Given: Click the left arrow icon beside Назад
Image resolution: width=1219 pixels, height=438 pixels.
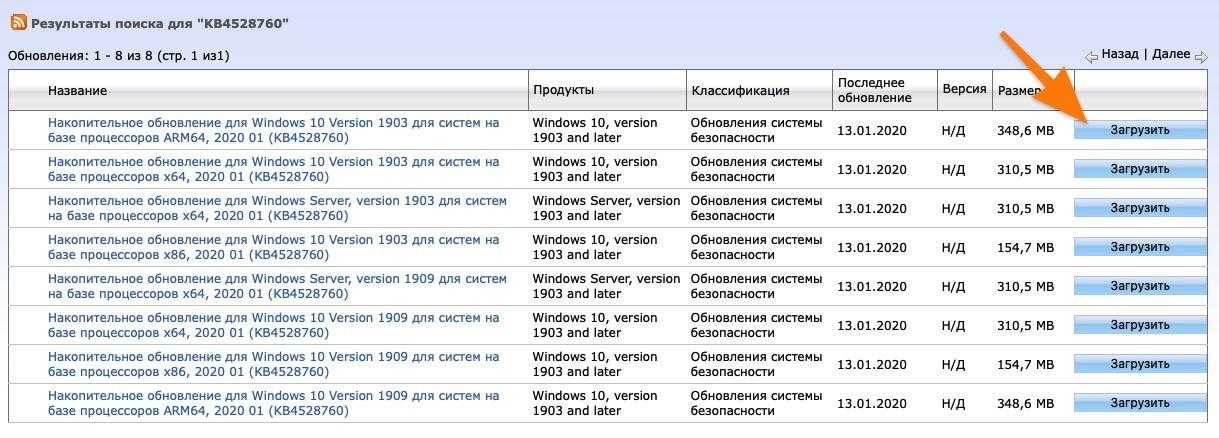Looking at the screenshot, I should (1092, 56).
